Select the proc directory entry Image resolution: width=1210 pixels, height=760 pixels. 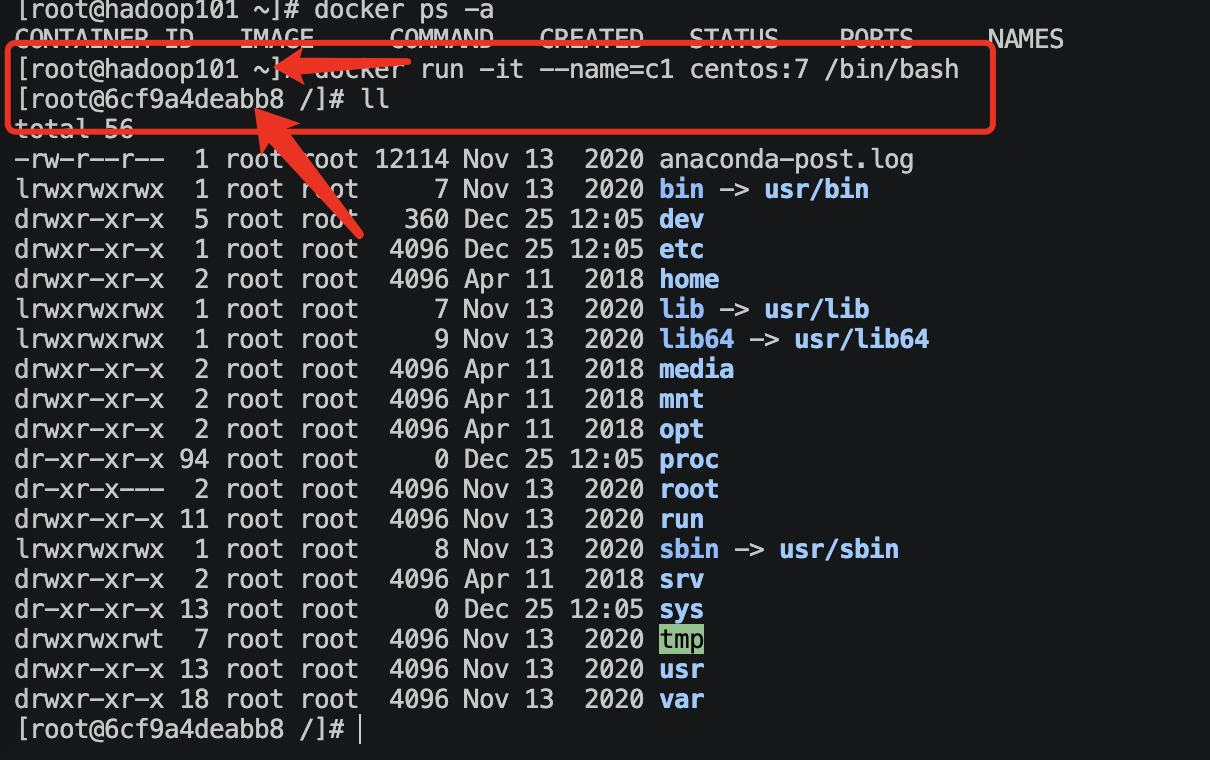(x=689, y=459)
